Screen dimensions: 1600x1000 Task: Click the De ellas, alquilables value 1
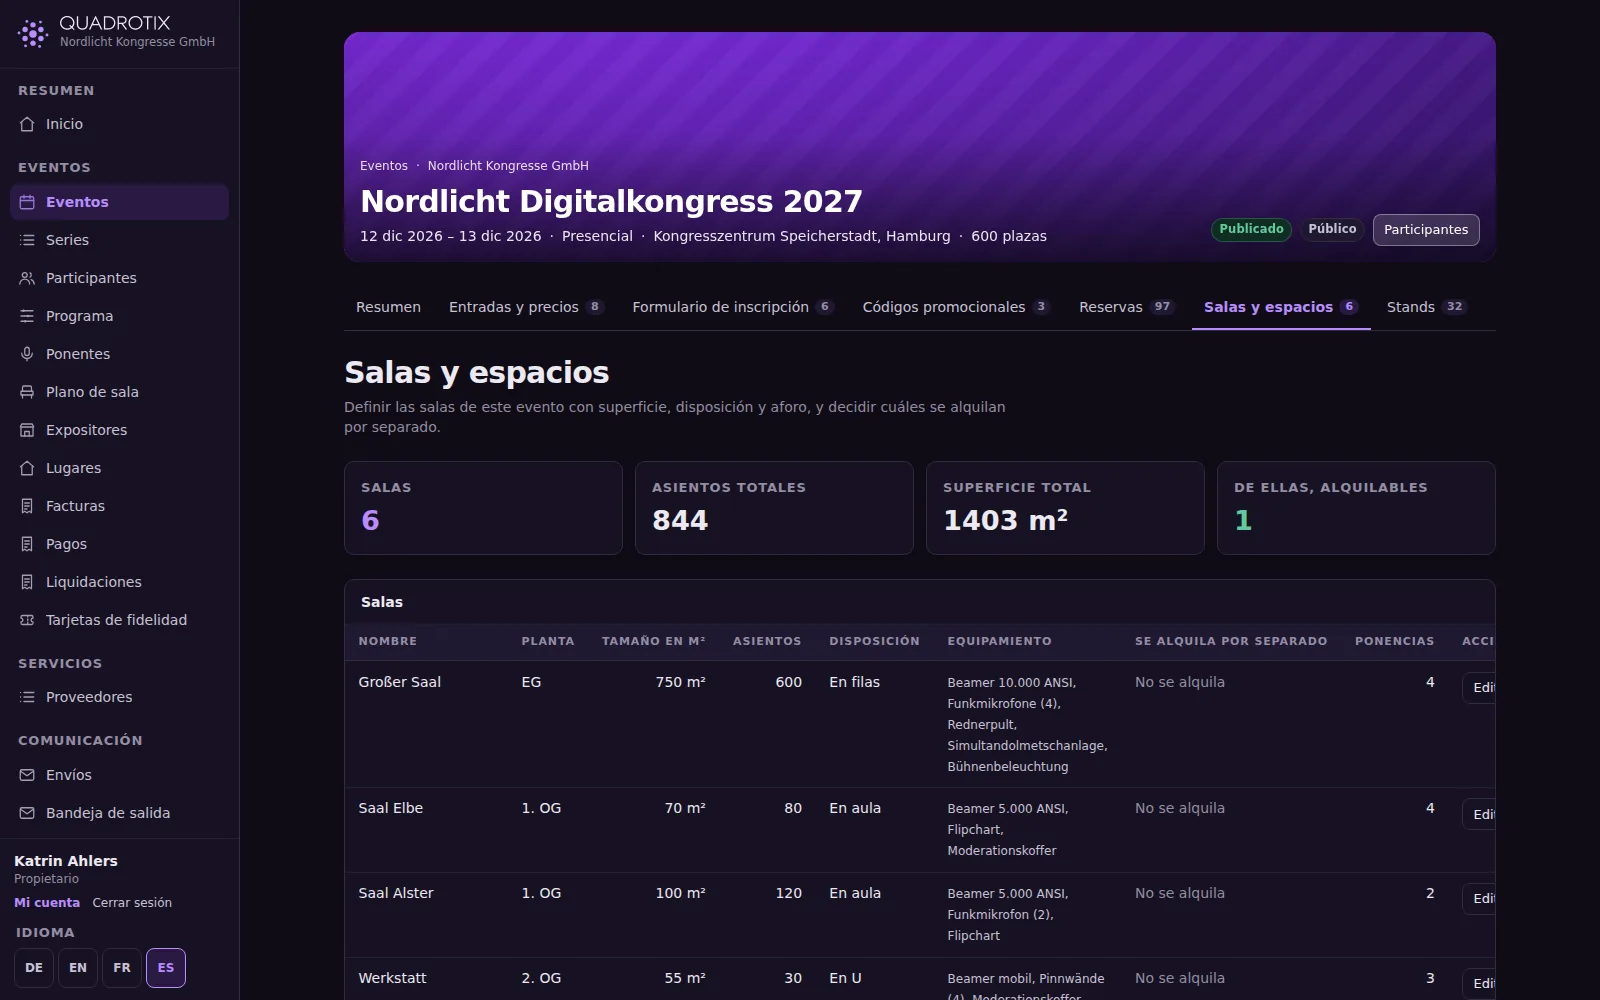click(x=1243, y=521)
